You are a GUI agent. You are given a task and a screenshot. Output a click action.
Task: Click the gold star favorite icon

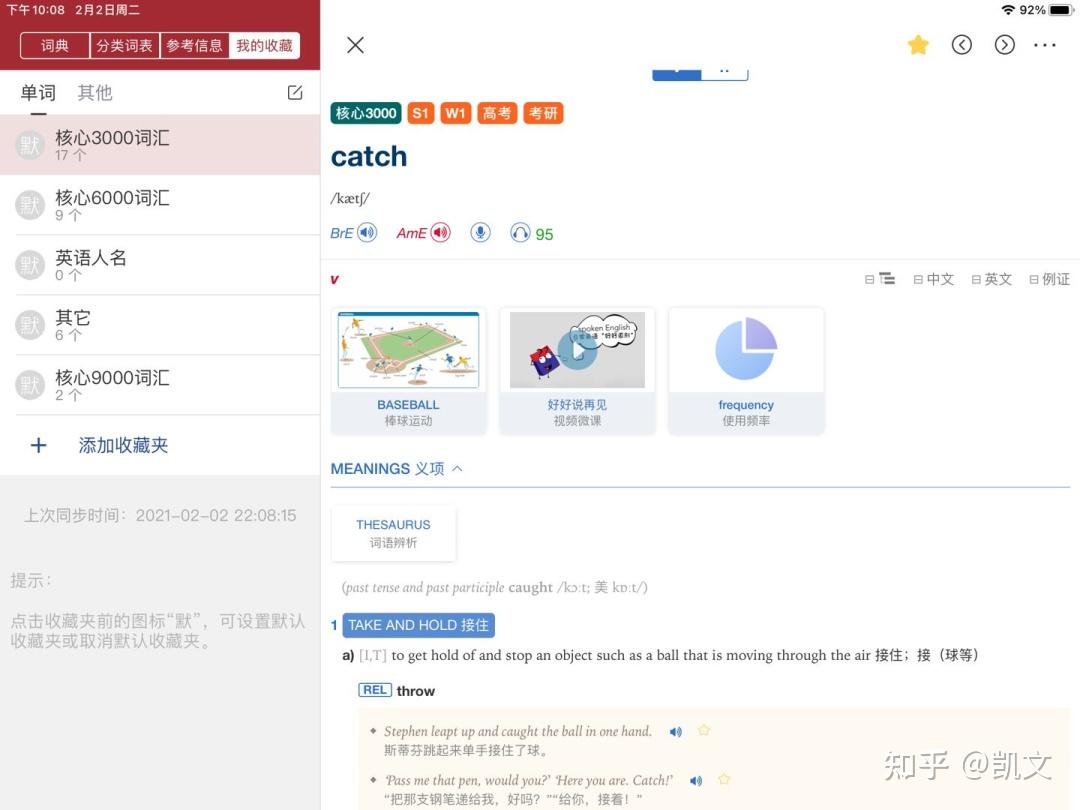pos(918,45)
